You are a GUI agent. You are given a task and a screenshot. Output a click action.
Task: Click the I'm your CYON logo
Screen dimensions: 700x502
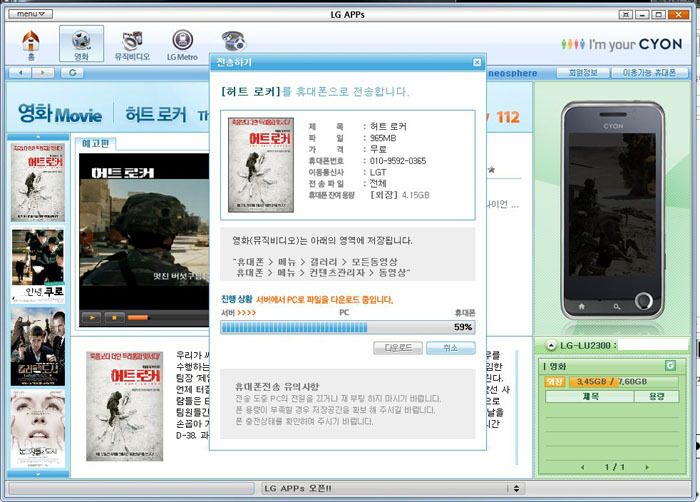point(621,44)
